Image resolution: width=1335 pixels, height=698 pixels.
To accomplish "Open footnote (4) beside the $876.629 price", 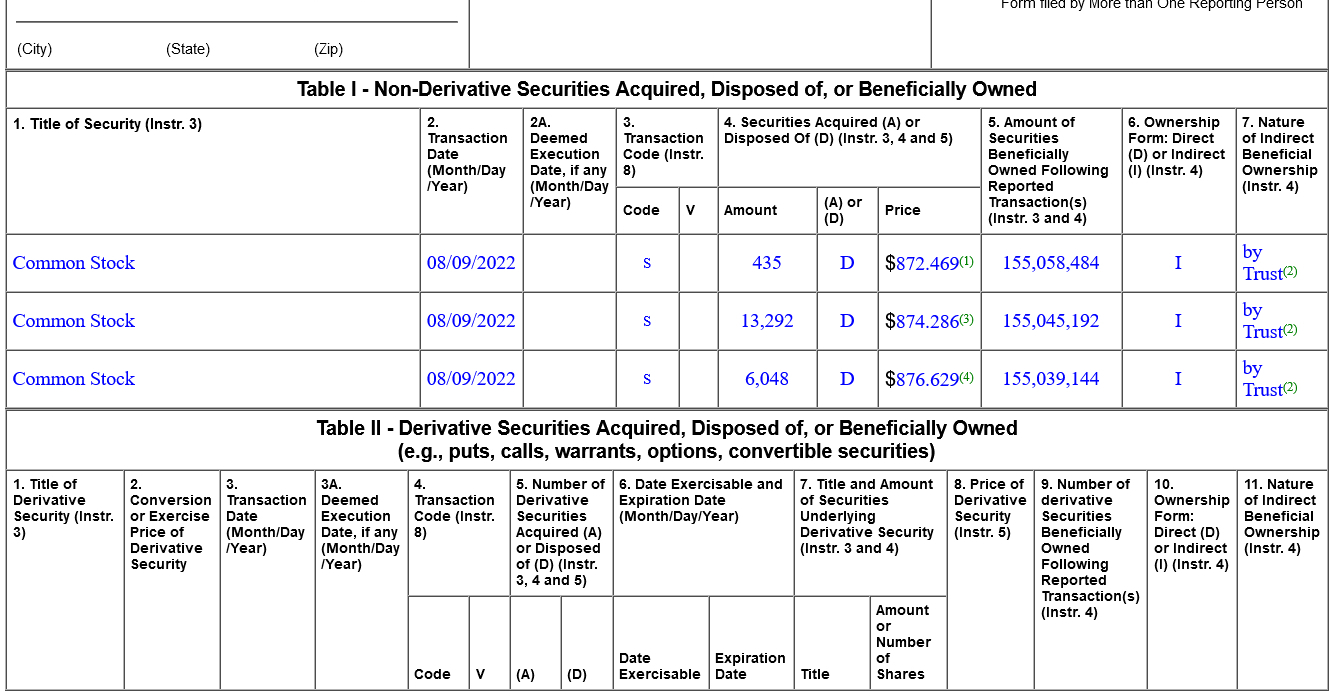I will click(x=966, y=377).
